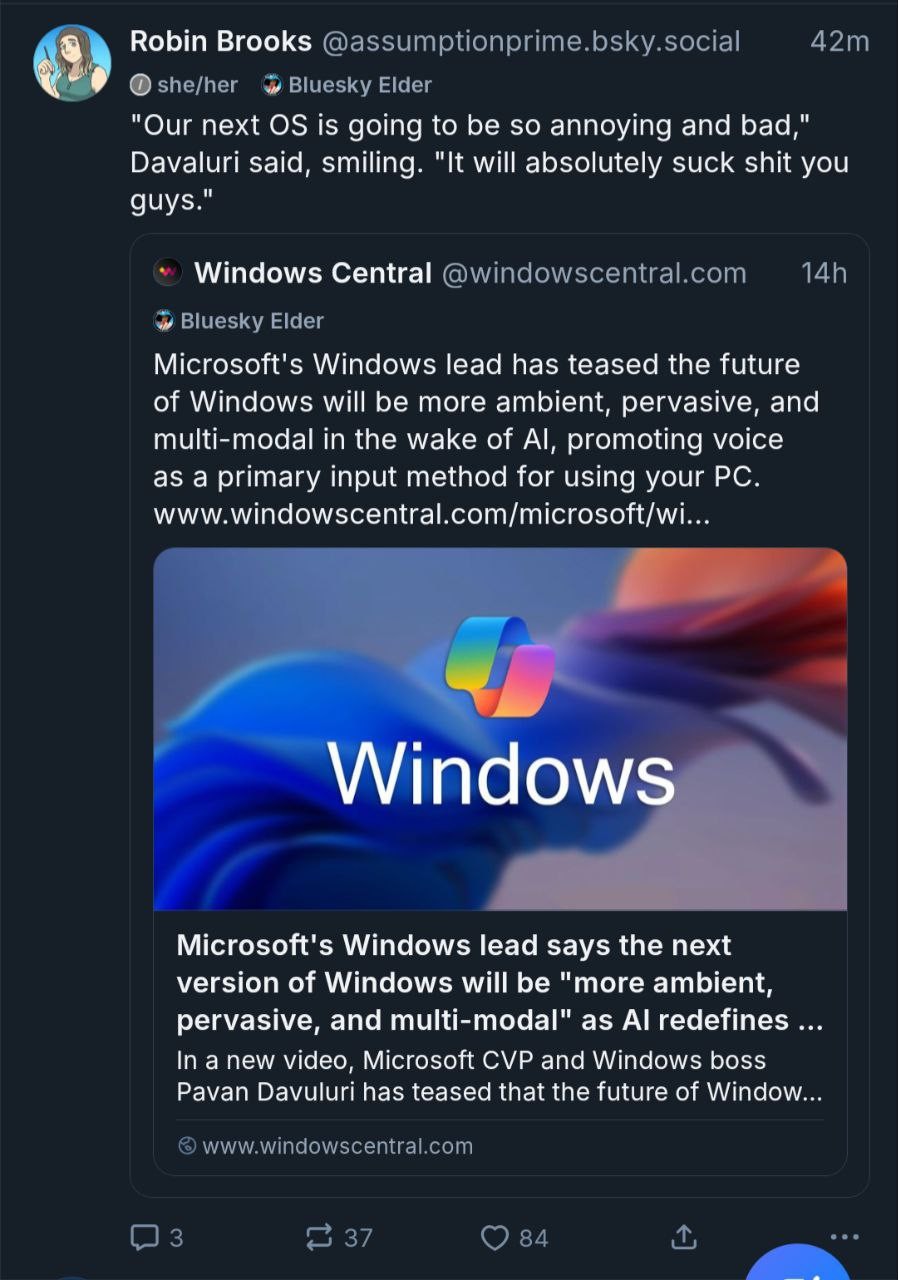Repost this post using the arrows icon
This screenshot has height=1280, width=898.
tap(318, 1237)
